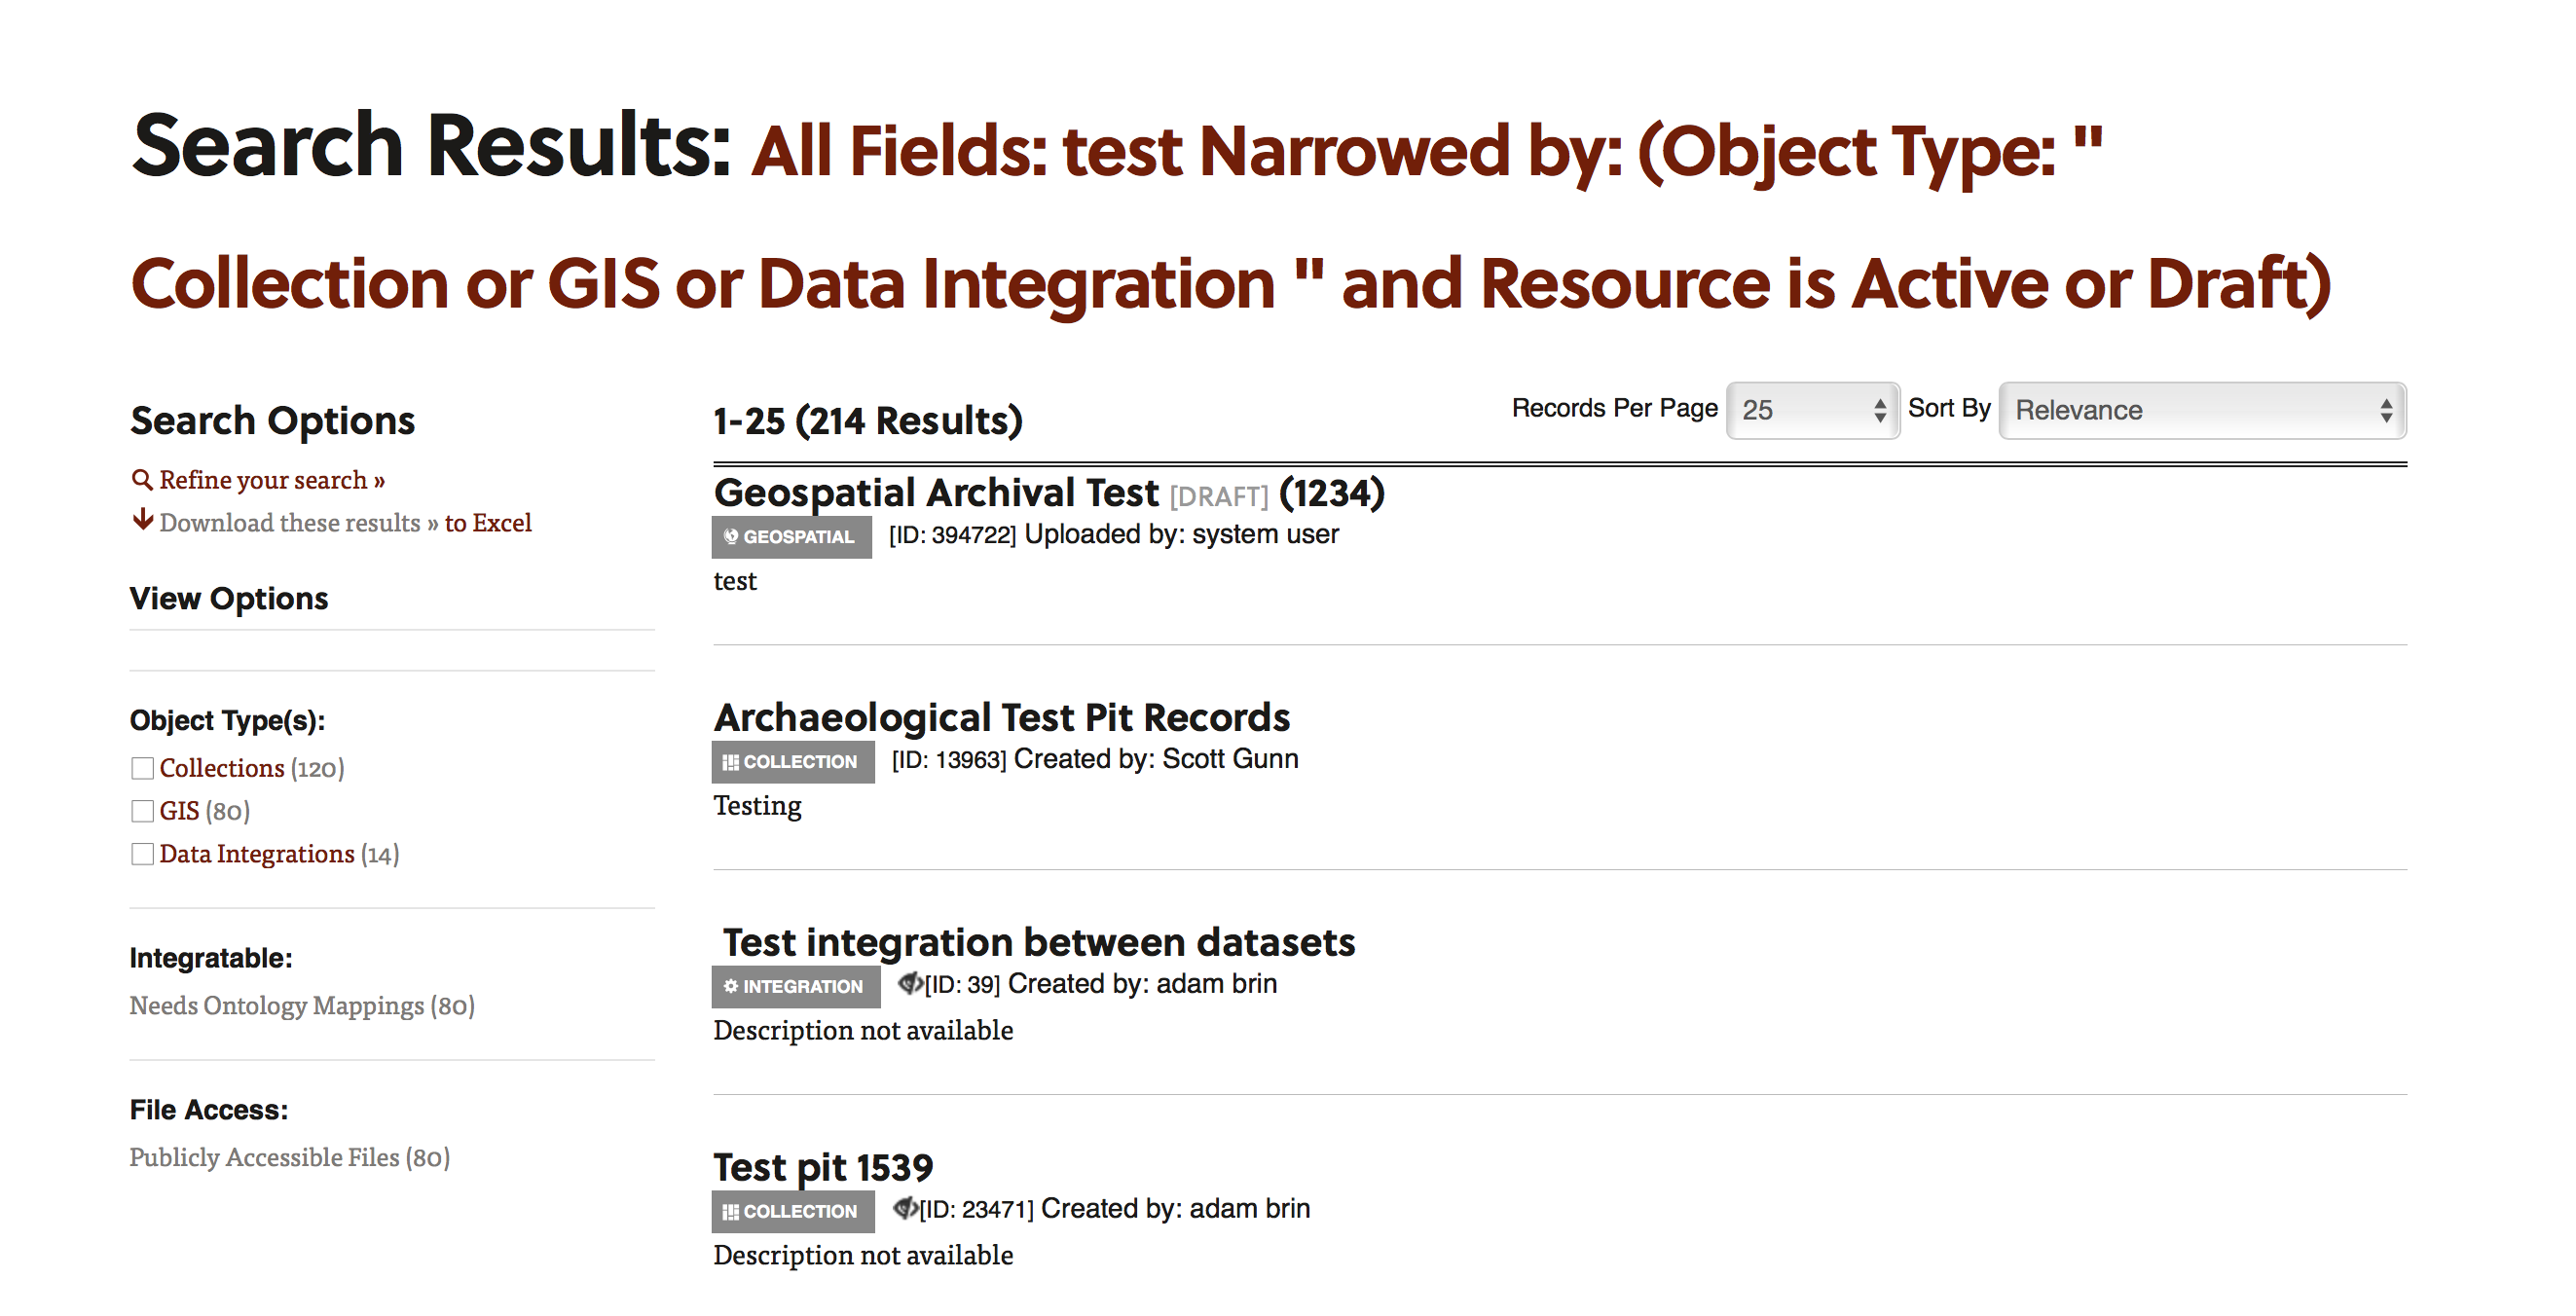Image resolution: width=2576 pixels, height=1316 pixels.
Task: Open Test integration between datasets result
Action: pyautogui.click(x=1039, y=942)
